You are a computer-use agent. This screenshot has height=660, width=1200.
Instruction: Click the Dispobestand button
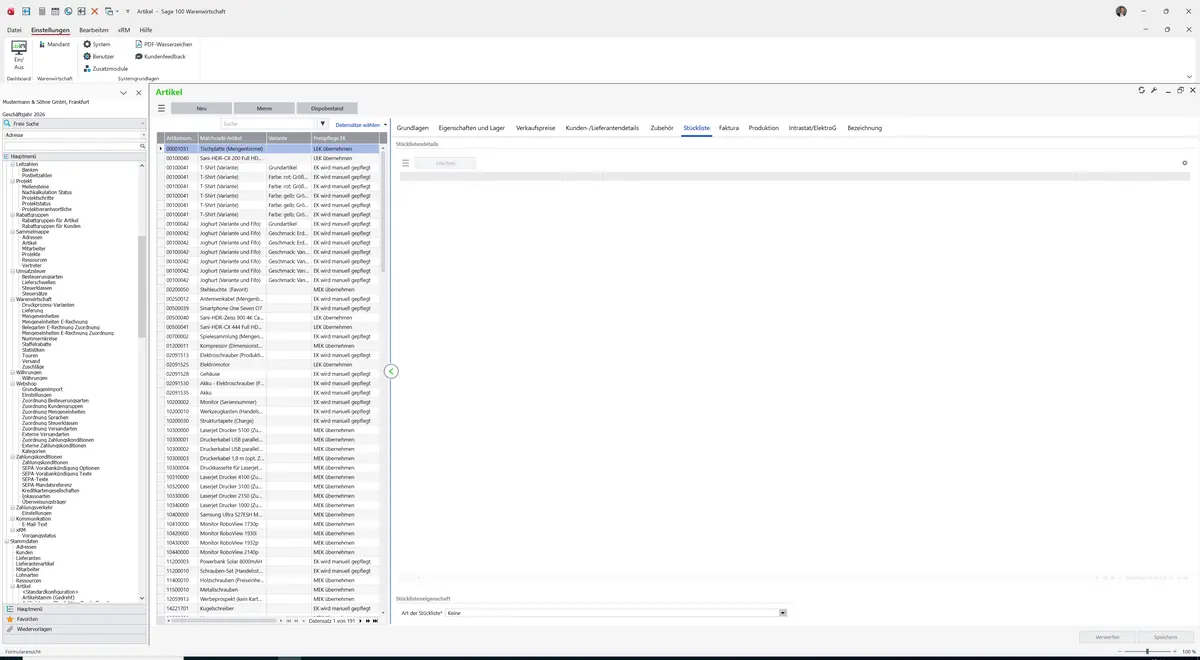tap(327, 108)
